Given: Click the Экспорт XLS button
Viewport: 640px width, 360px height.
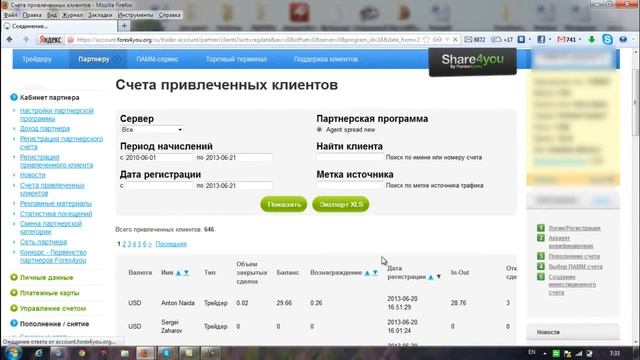Looking at the screenshot, I should pos(341,204).
